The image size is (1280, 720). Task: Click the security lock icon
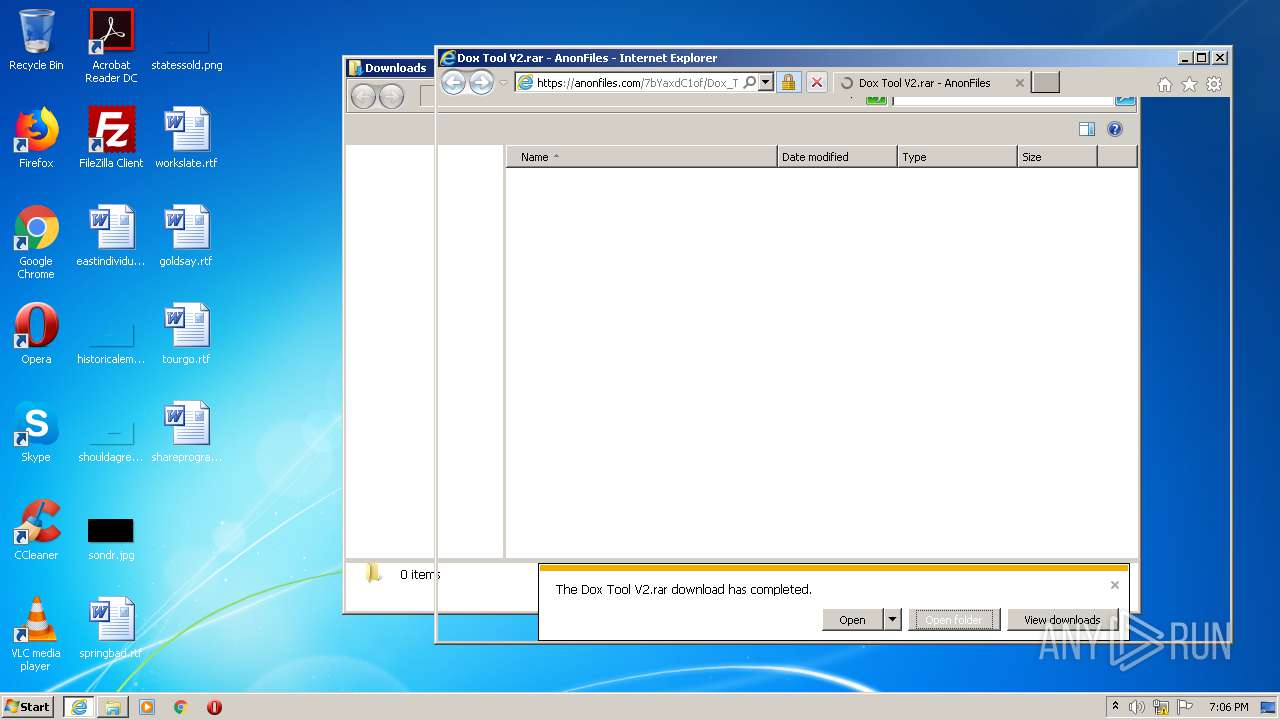[x=789, y=83]
